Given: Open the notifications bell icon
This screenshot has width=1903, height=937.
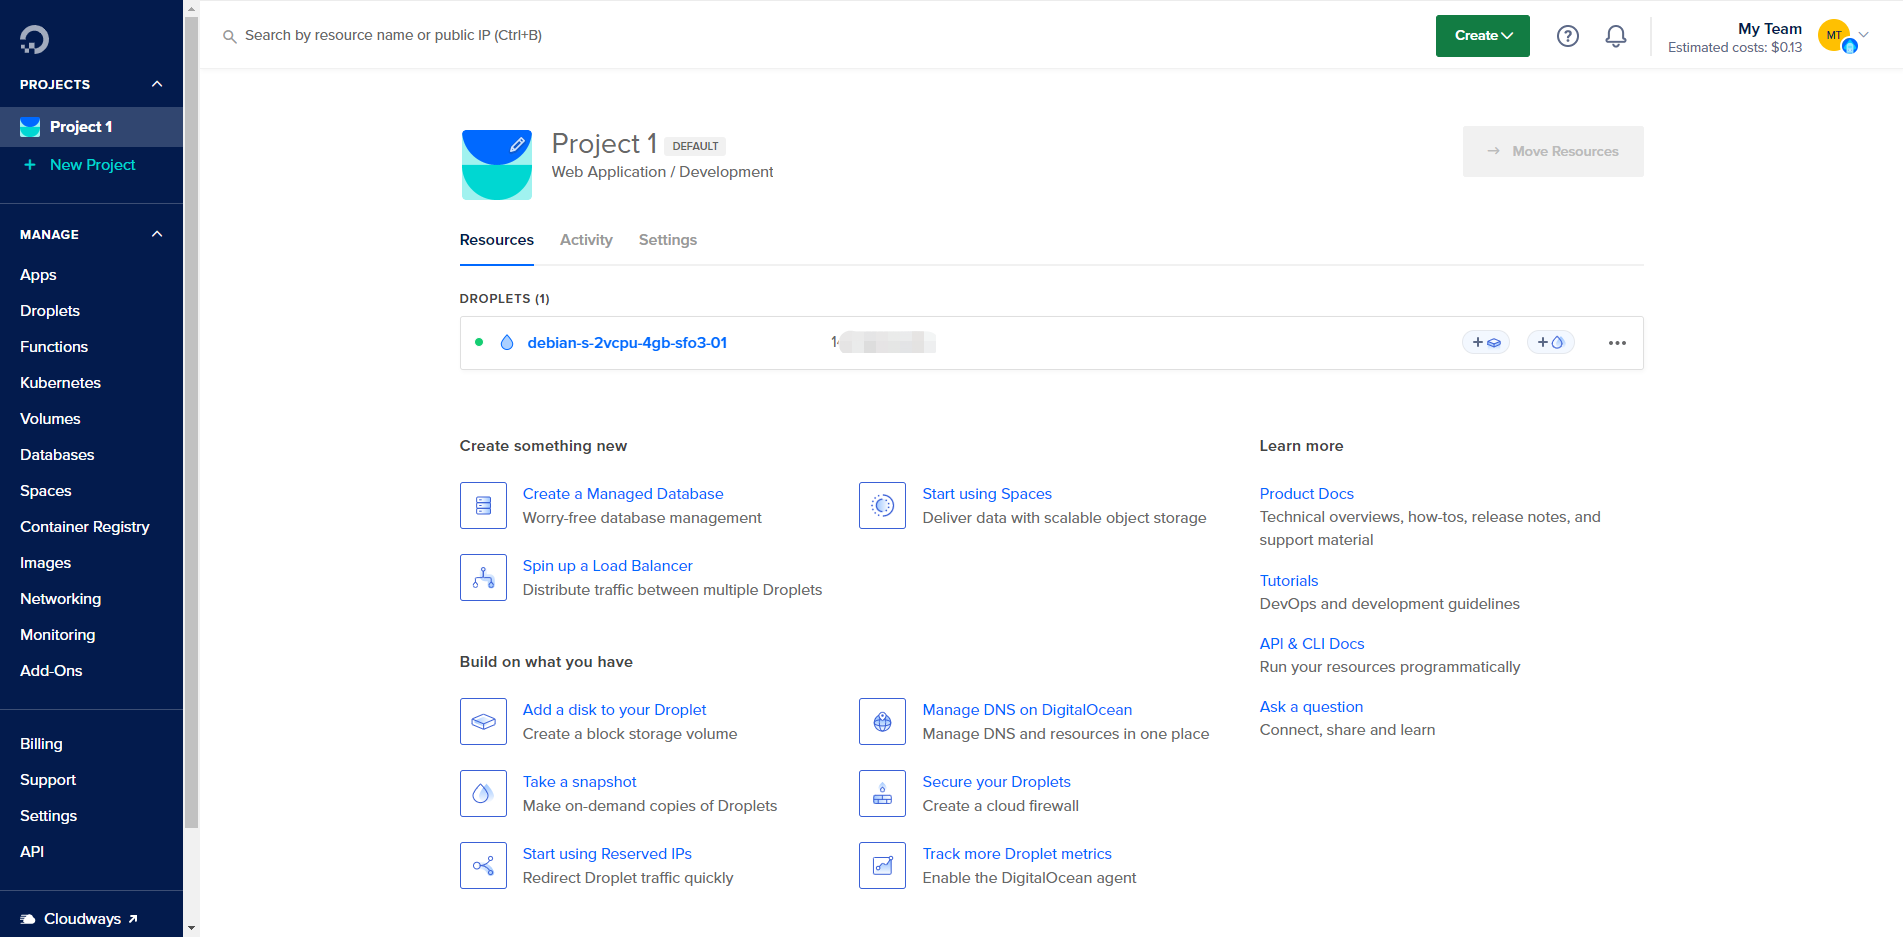Looking at the screenshot, I should point(1616,36).
